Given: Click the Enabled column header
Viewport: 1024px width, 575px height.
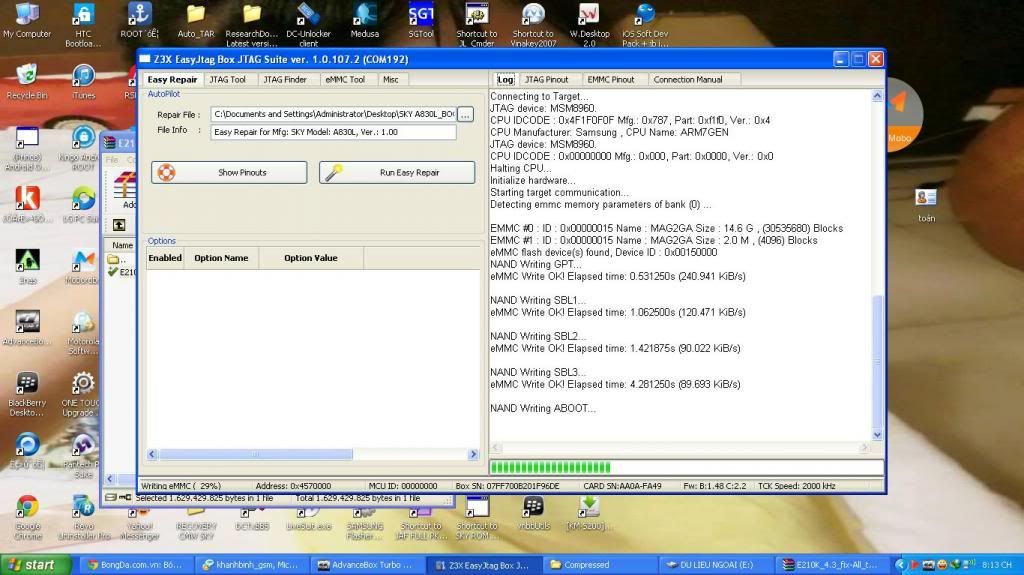Looking at the screenshot, I should click(165, 258).
